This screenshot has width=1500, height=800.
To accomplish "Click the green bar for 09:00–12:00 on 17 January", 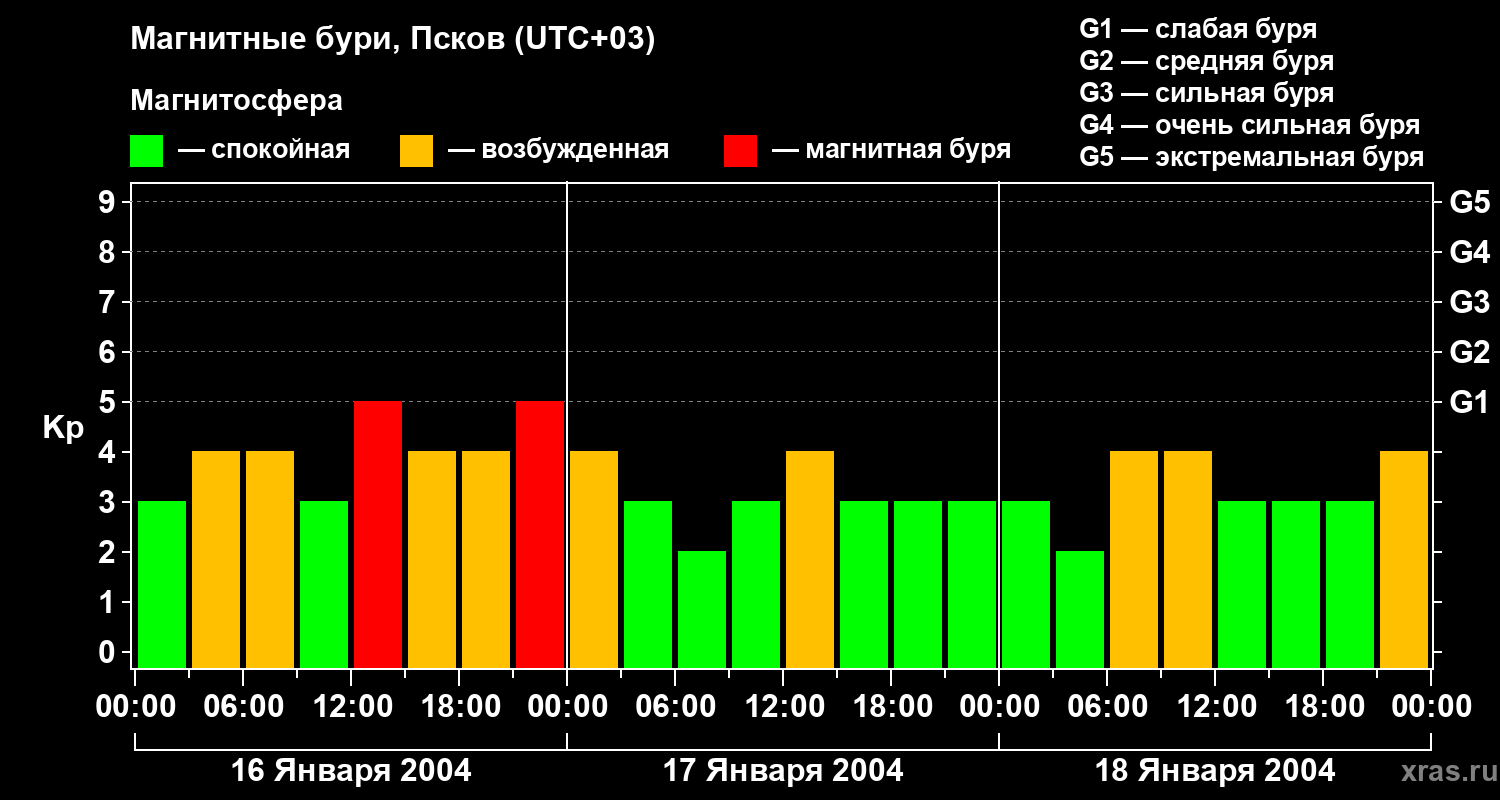I will point(756,584).
